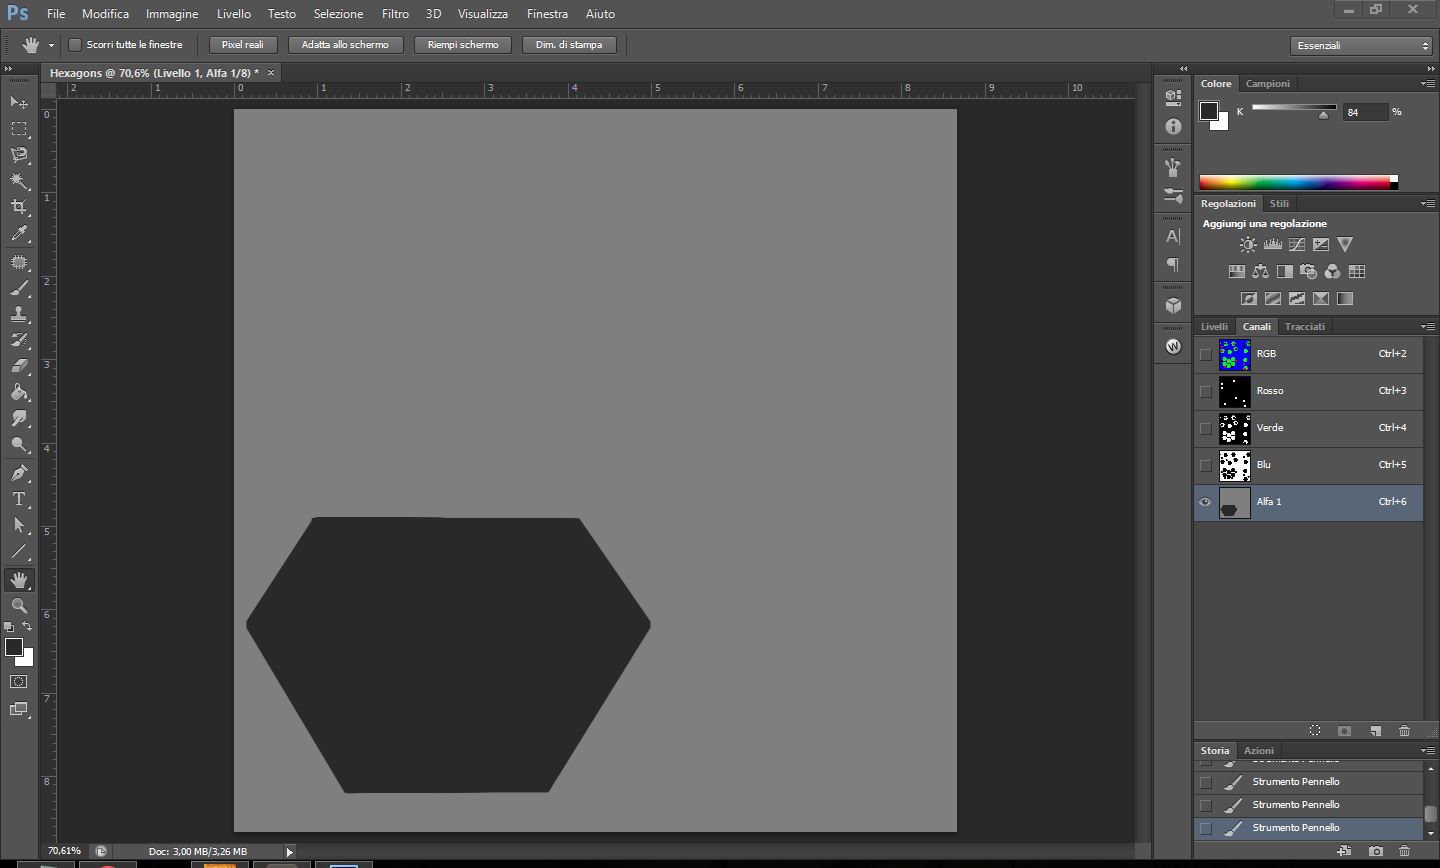This screenshot has height=868, width=1440.
Task: Select the Type text tool
Action: click(19, 499)
